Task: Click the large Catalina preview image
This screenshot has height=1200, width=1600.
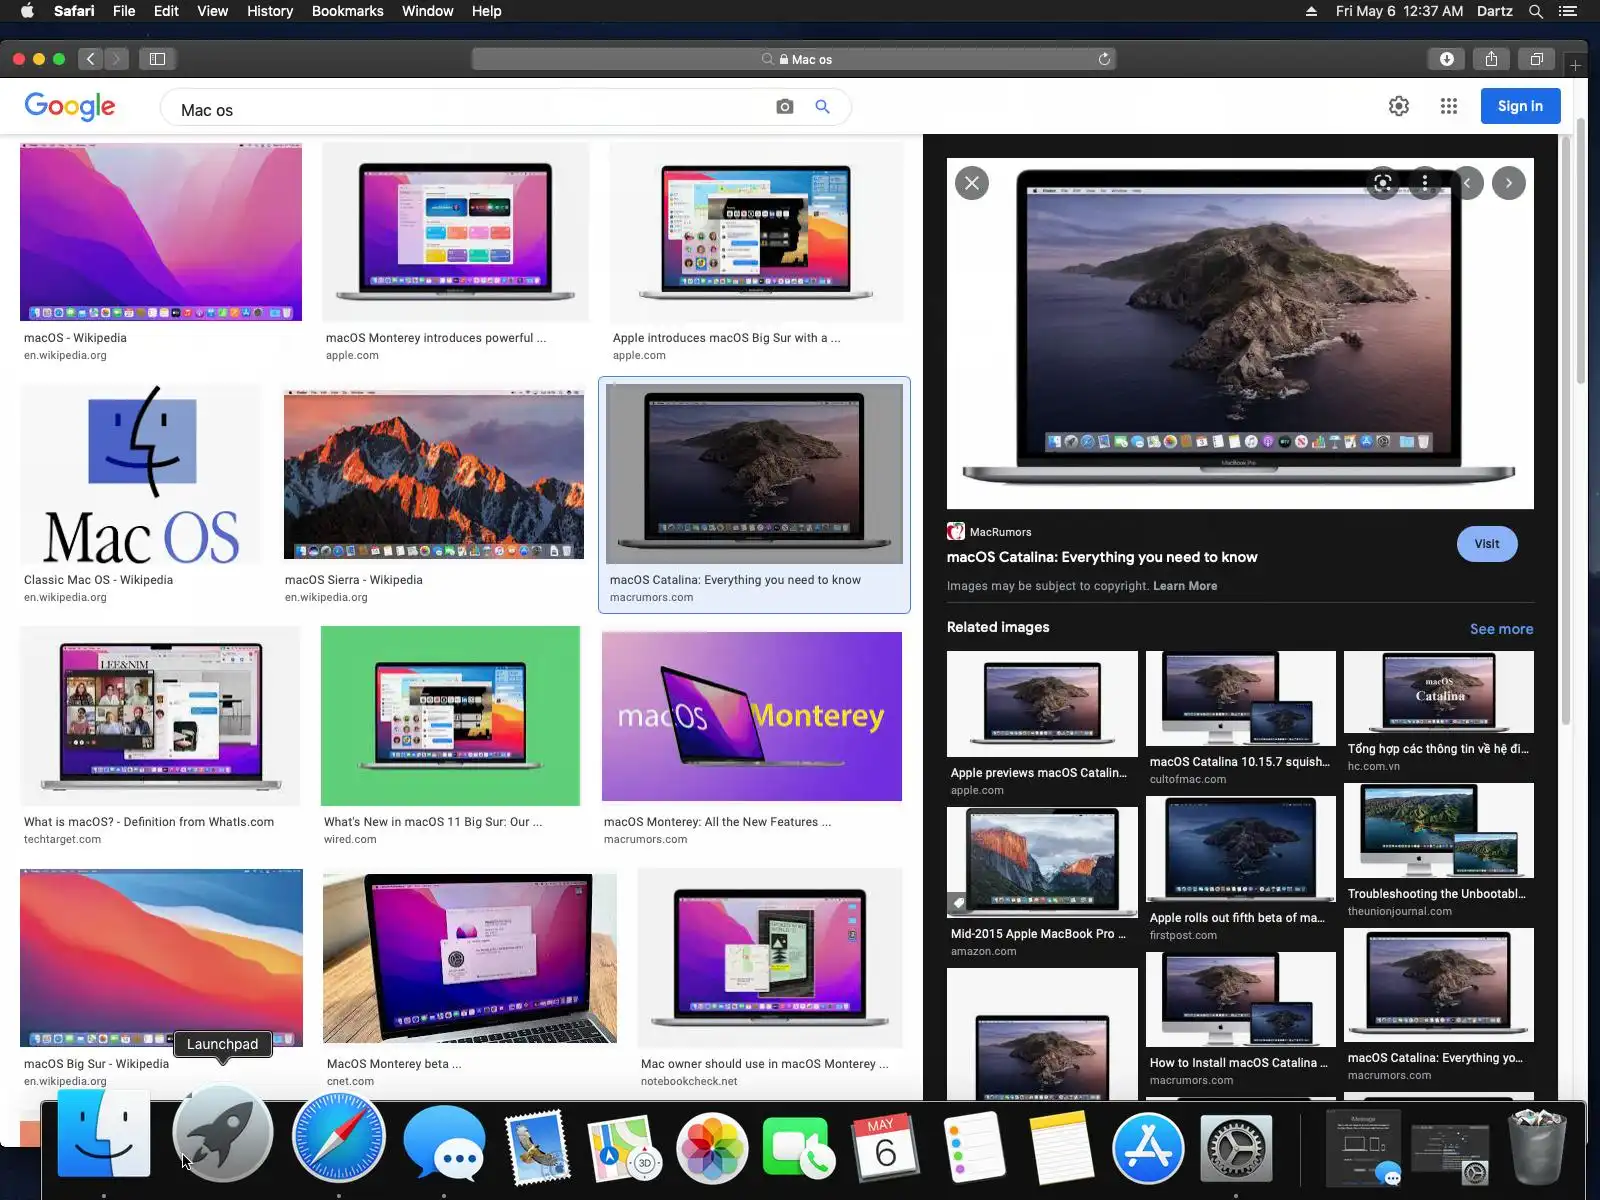Action: tap(1240, 333)
